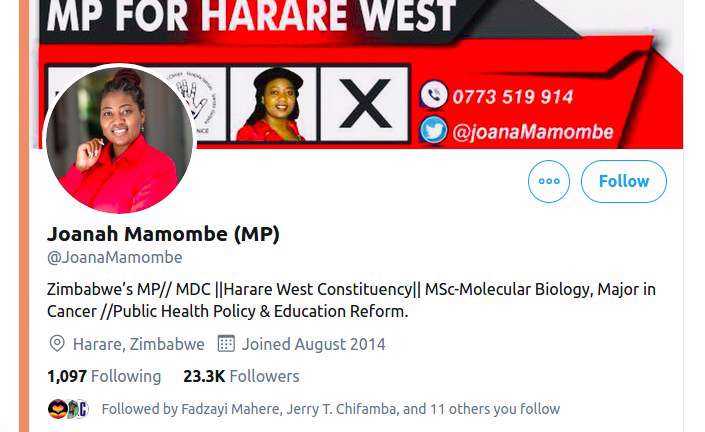Screen dimensions: 705x432
Task: View the 1,097 Following list
Action: click(104, 376)
